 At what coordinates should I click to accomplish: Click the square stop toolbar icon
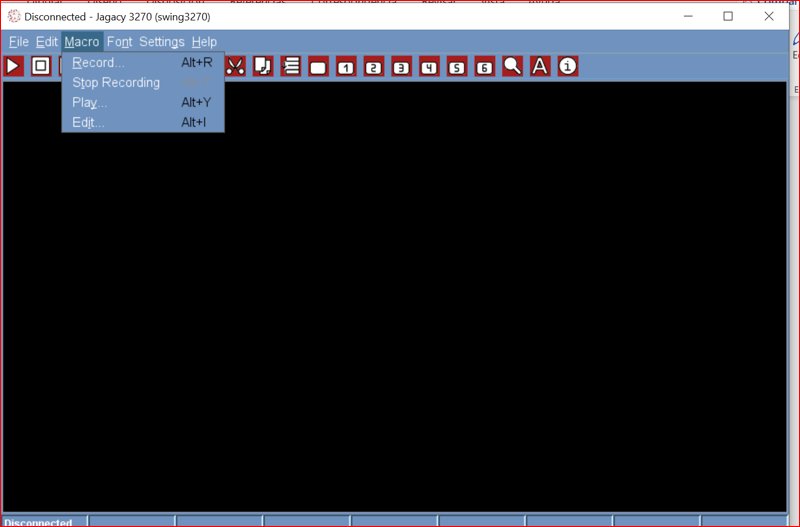(x=41, y=66)
